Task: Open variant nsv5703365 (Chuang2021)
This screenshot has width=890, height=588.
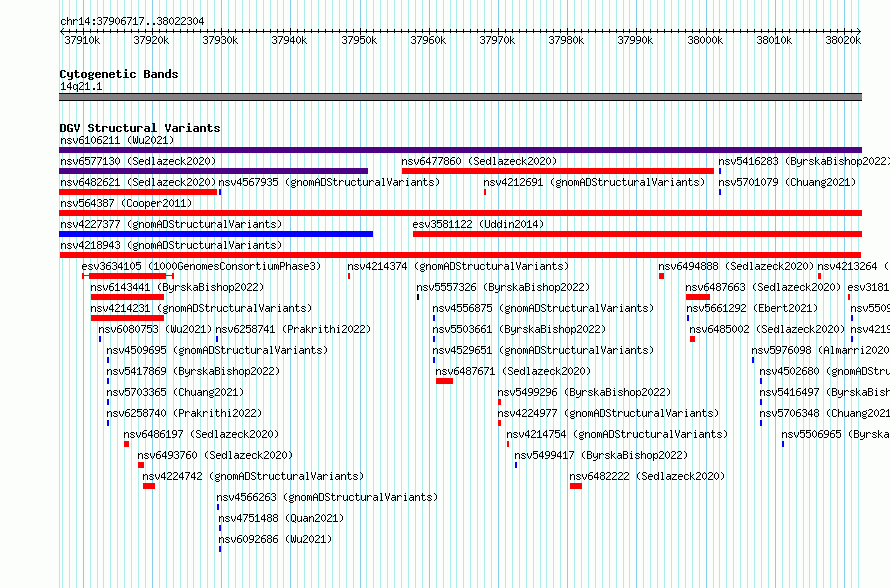Action: coord(175,392)
